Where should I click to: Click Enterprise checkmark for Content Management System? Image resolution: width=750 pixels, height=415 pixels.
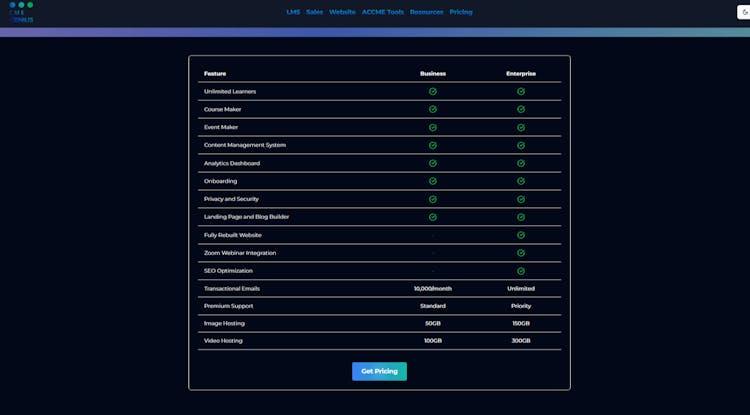point(521,145)
